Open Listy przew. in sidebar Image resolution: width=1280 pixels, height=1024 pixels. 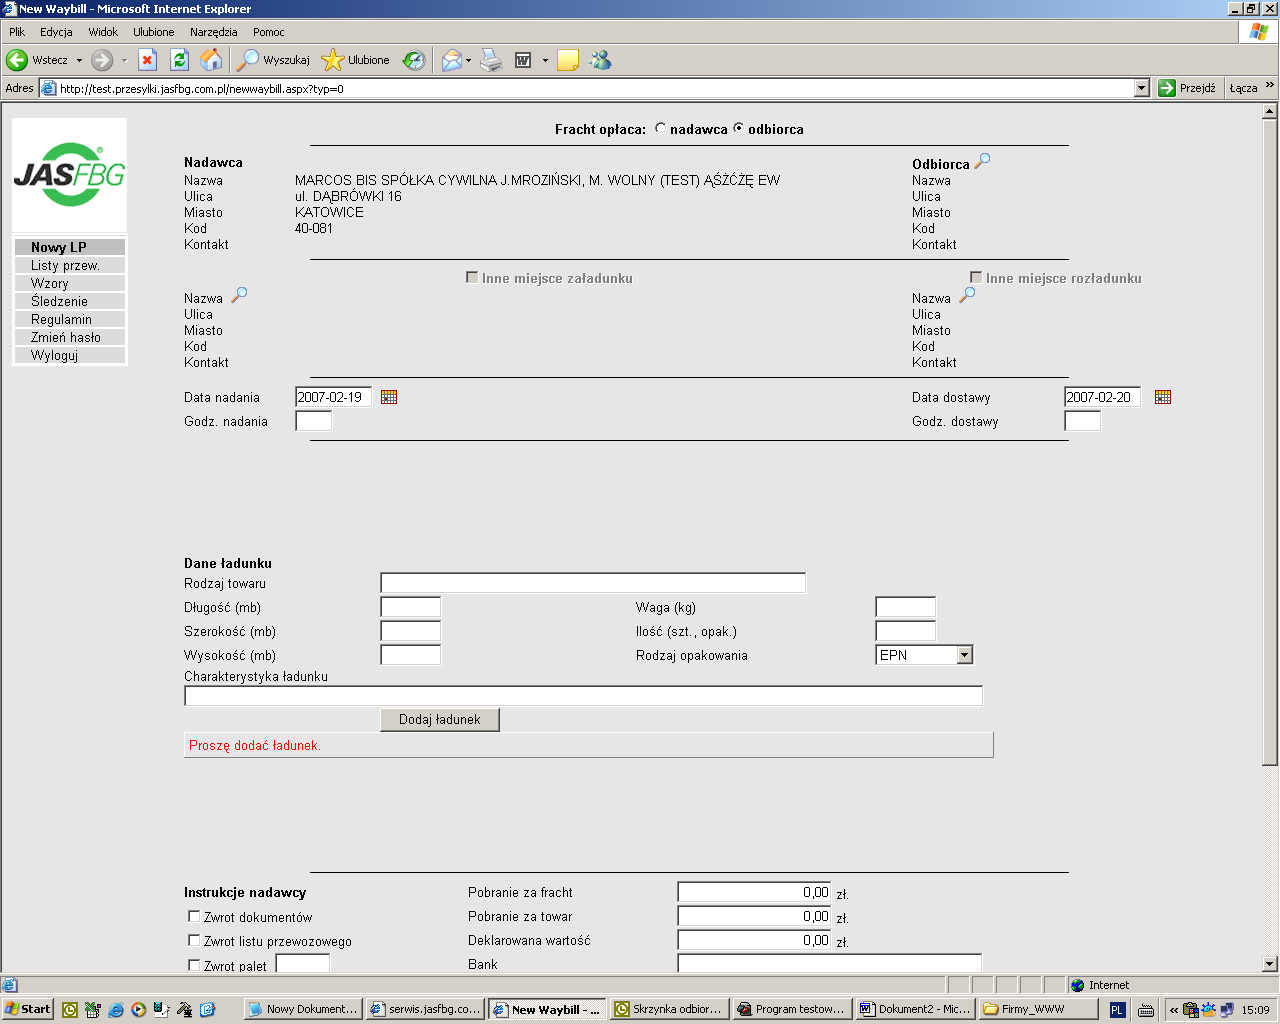point(70,265)
